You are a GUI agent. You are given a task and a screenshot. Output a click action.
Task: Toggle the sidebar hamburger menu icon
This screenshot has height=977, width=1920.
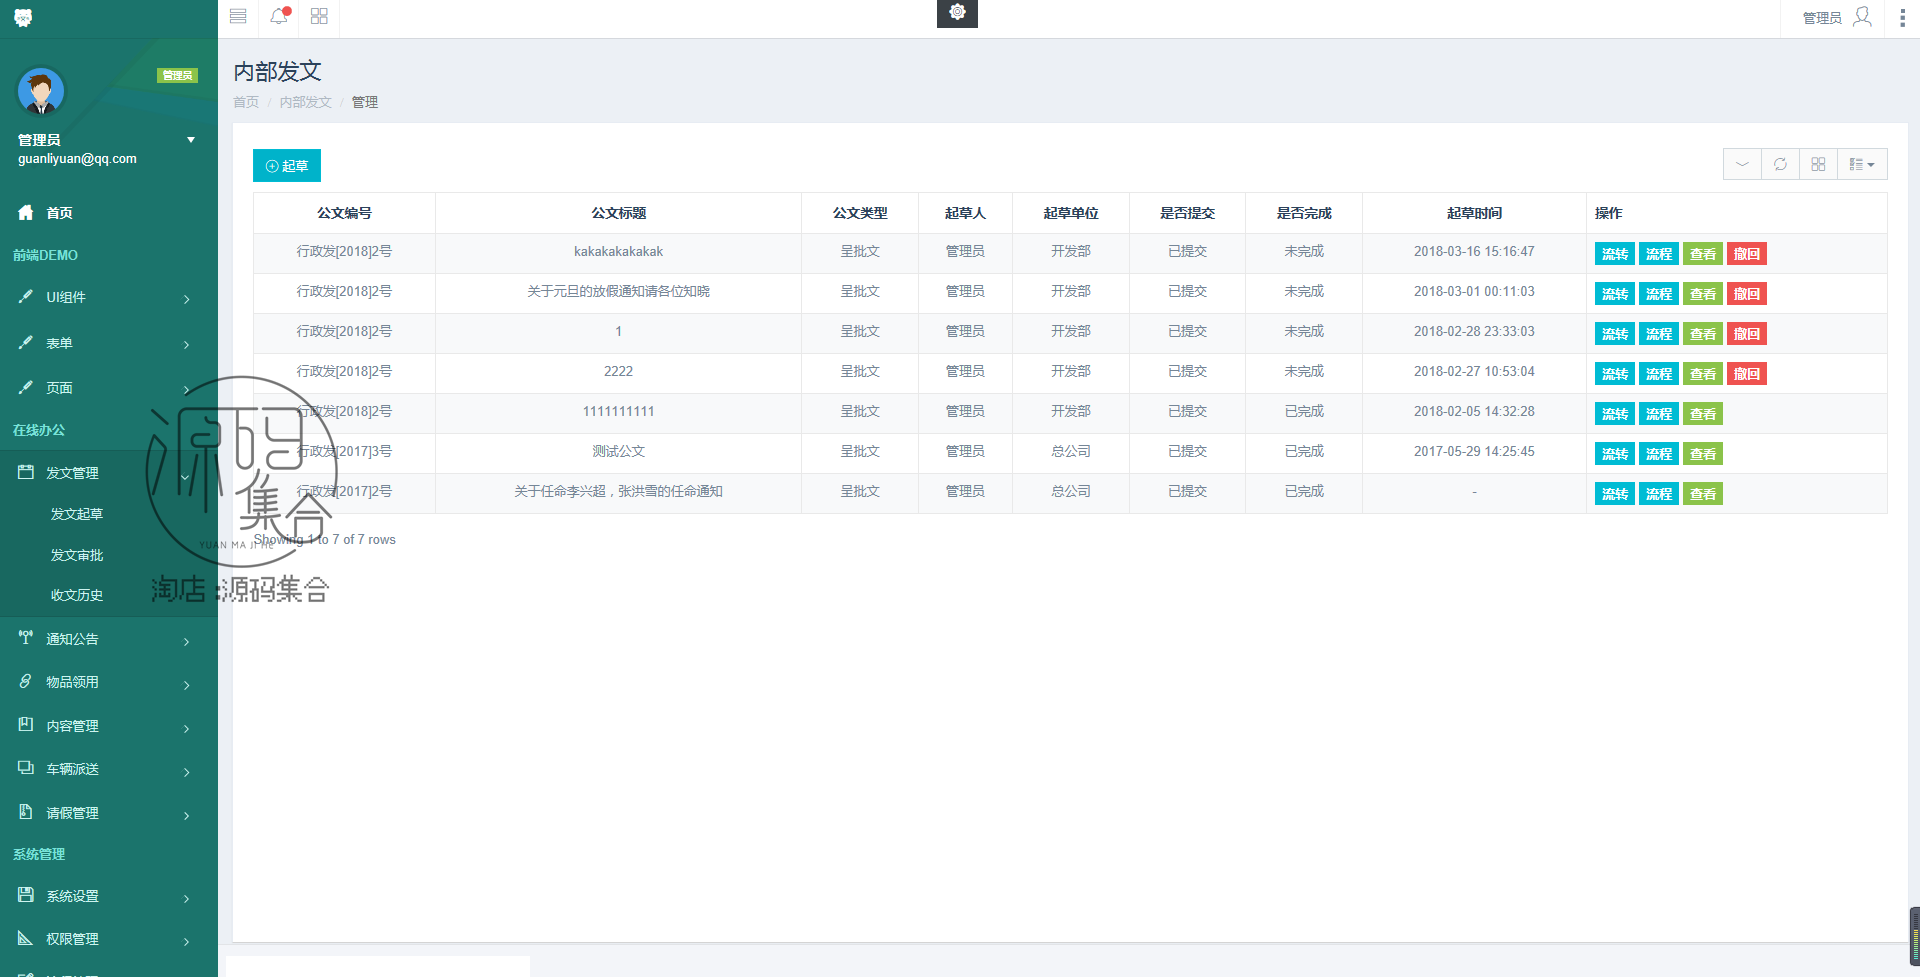(x=238, y=16)
